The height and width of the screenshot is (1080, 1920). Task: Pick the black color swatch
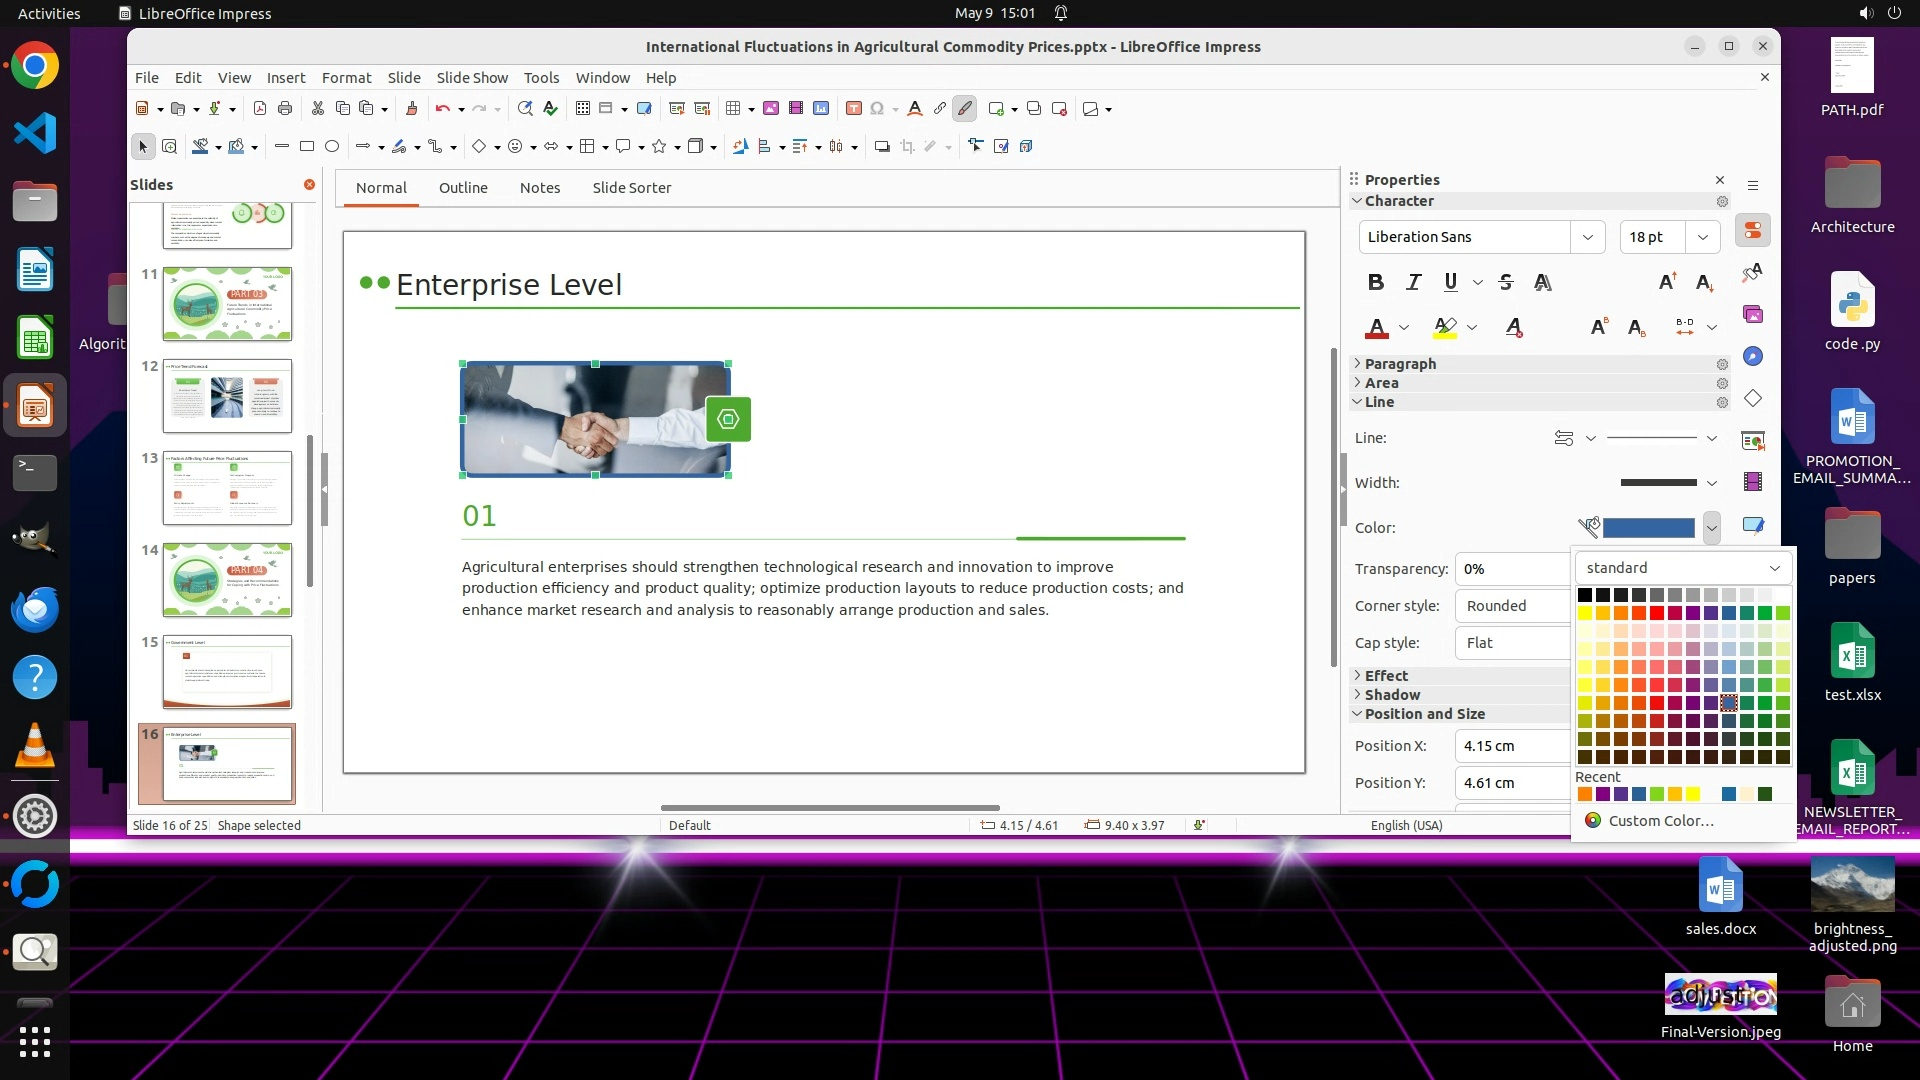pos(1585,595)
